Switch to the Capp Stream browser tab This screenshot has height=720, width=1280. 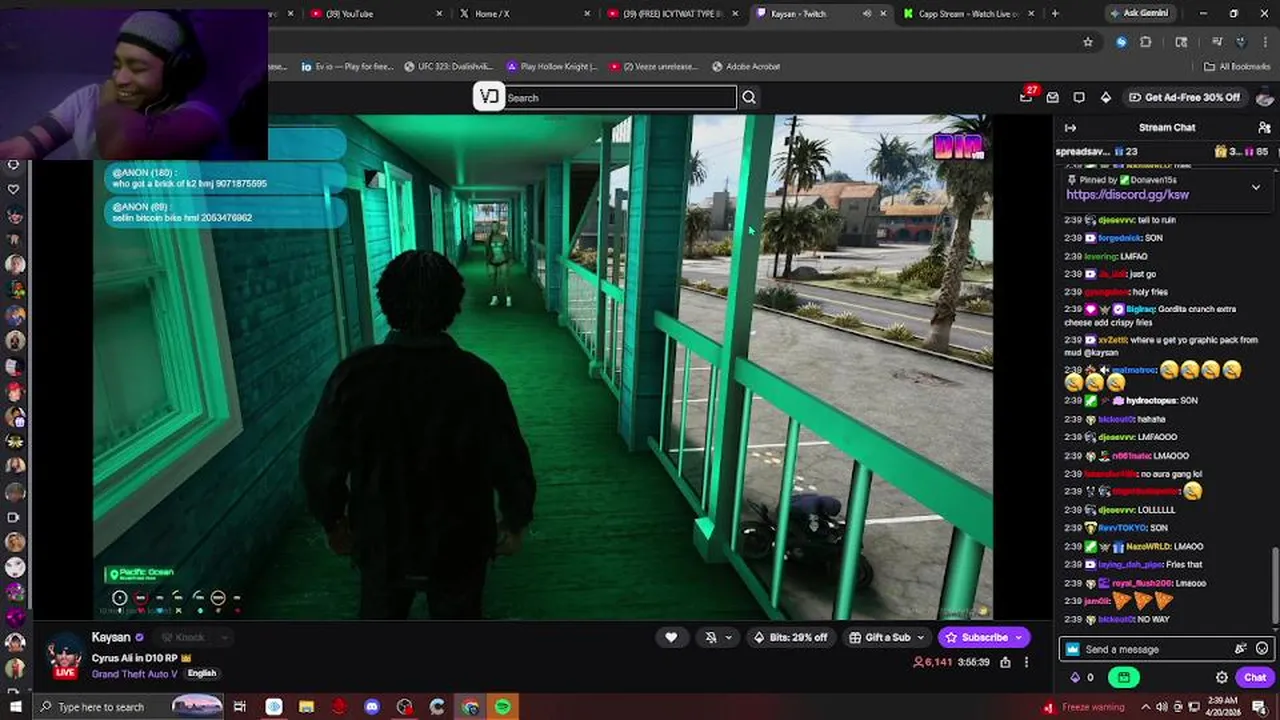click(x=968, y=13)
